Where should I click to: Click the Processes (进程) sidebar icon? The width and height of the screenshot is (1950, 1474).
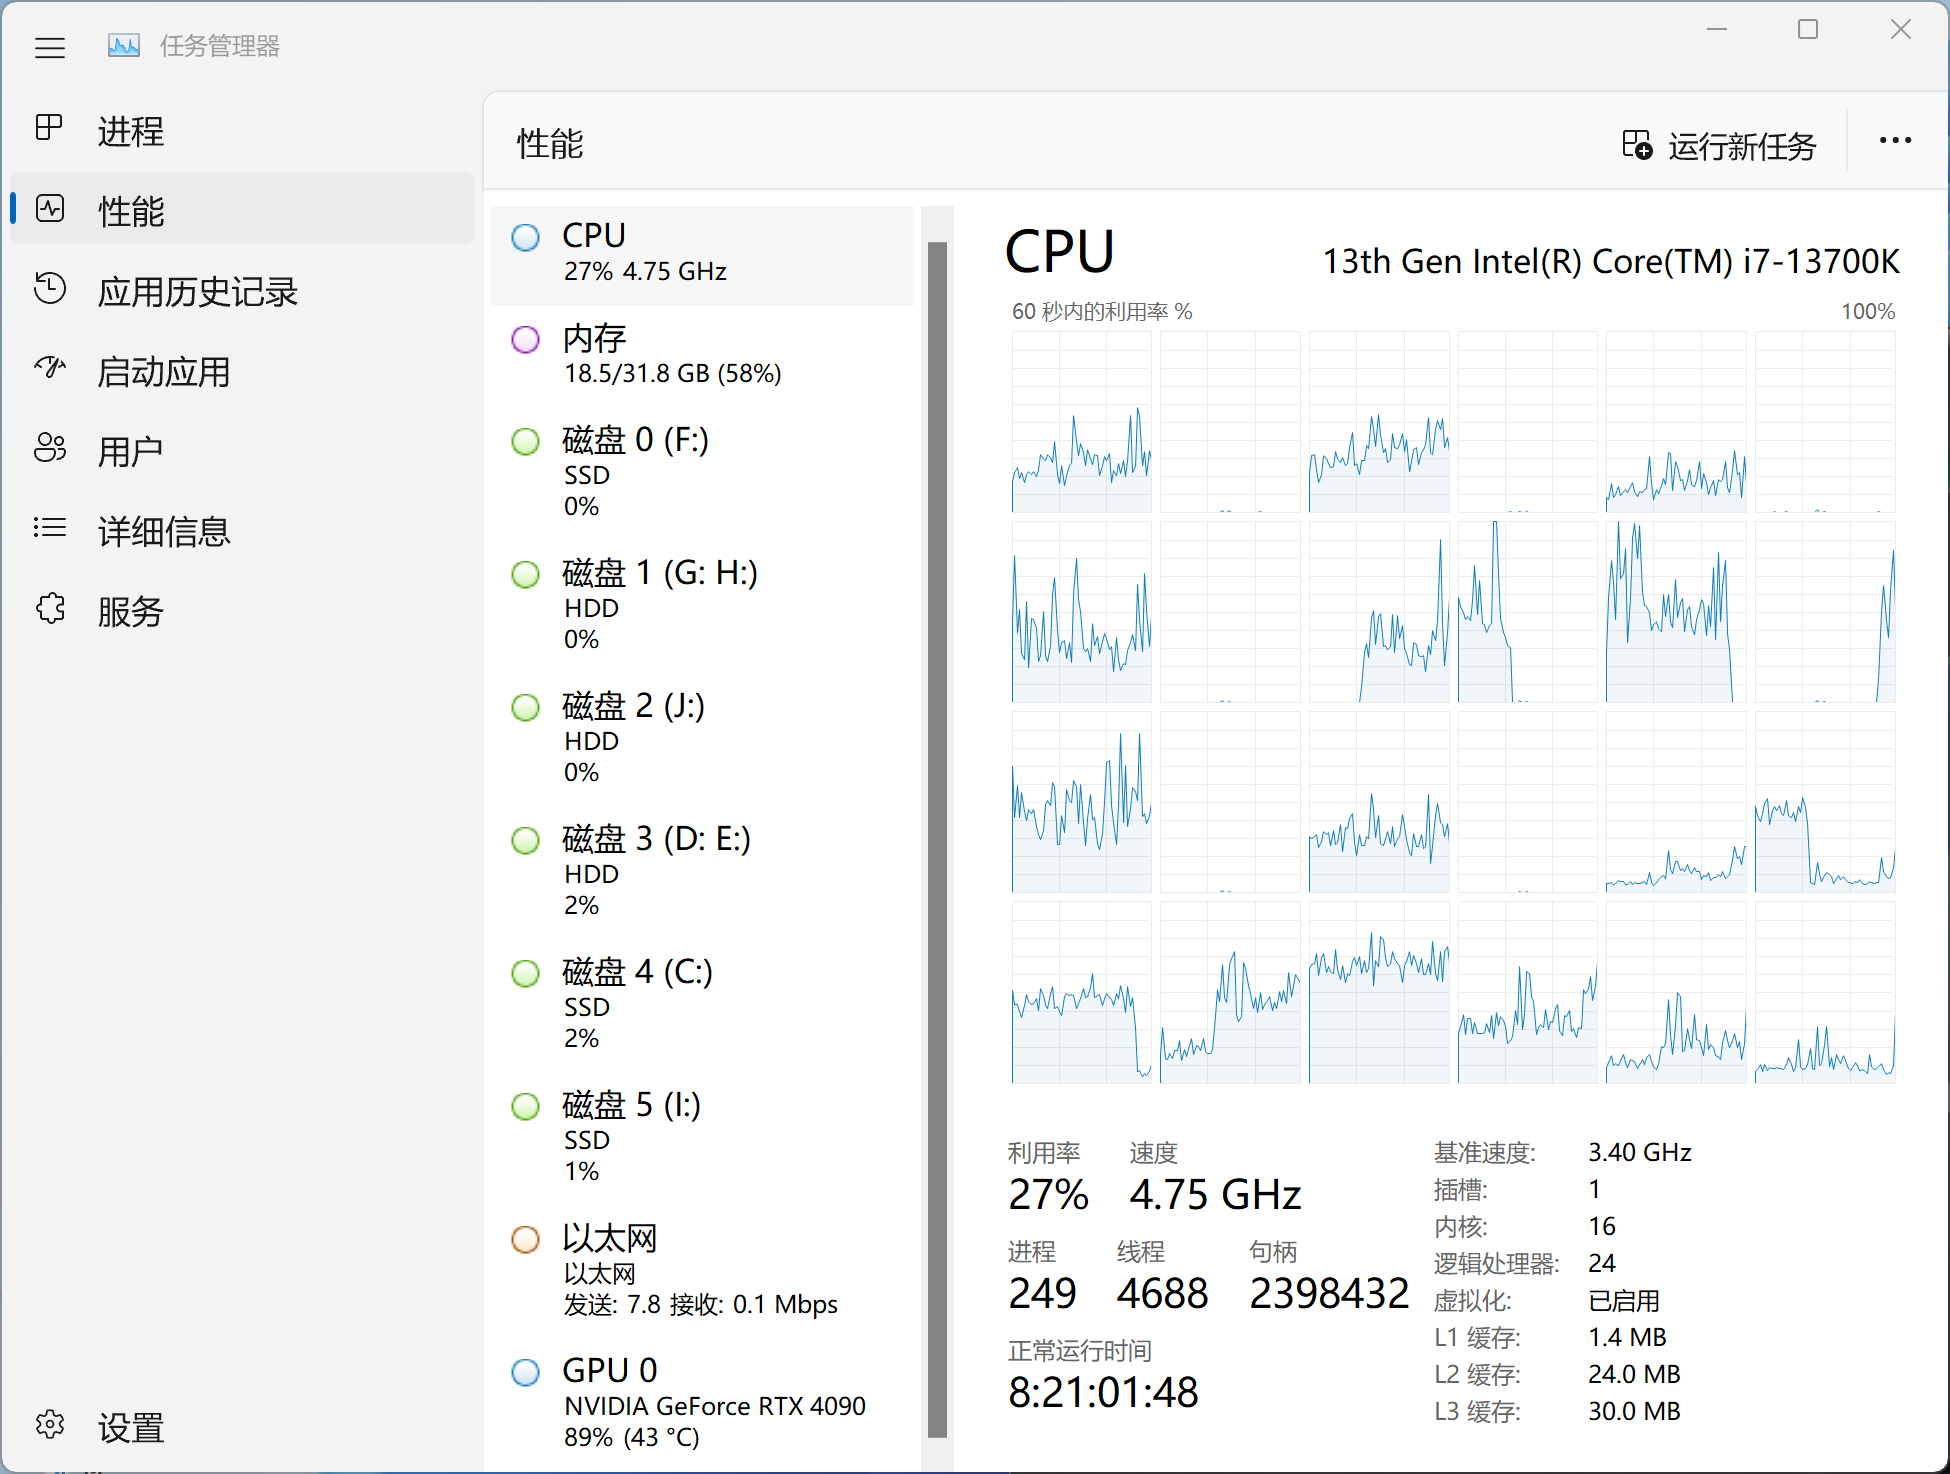(49, 128)
